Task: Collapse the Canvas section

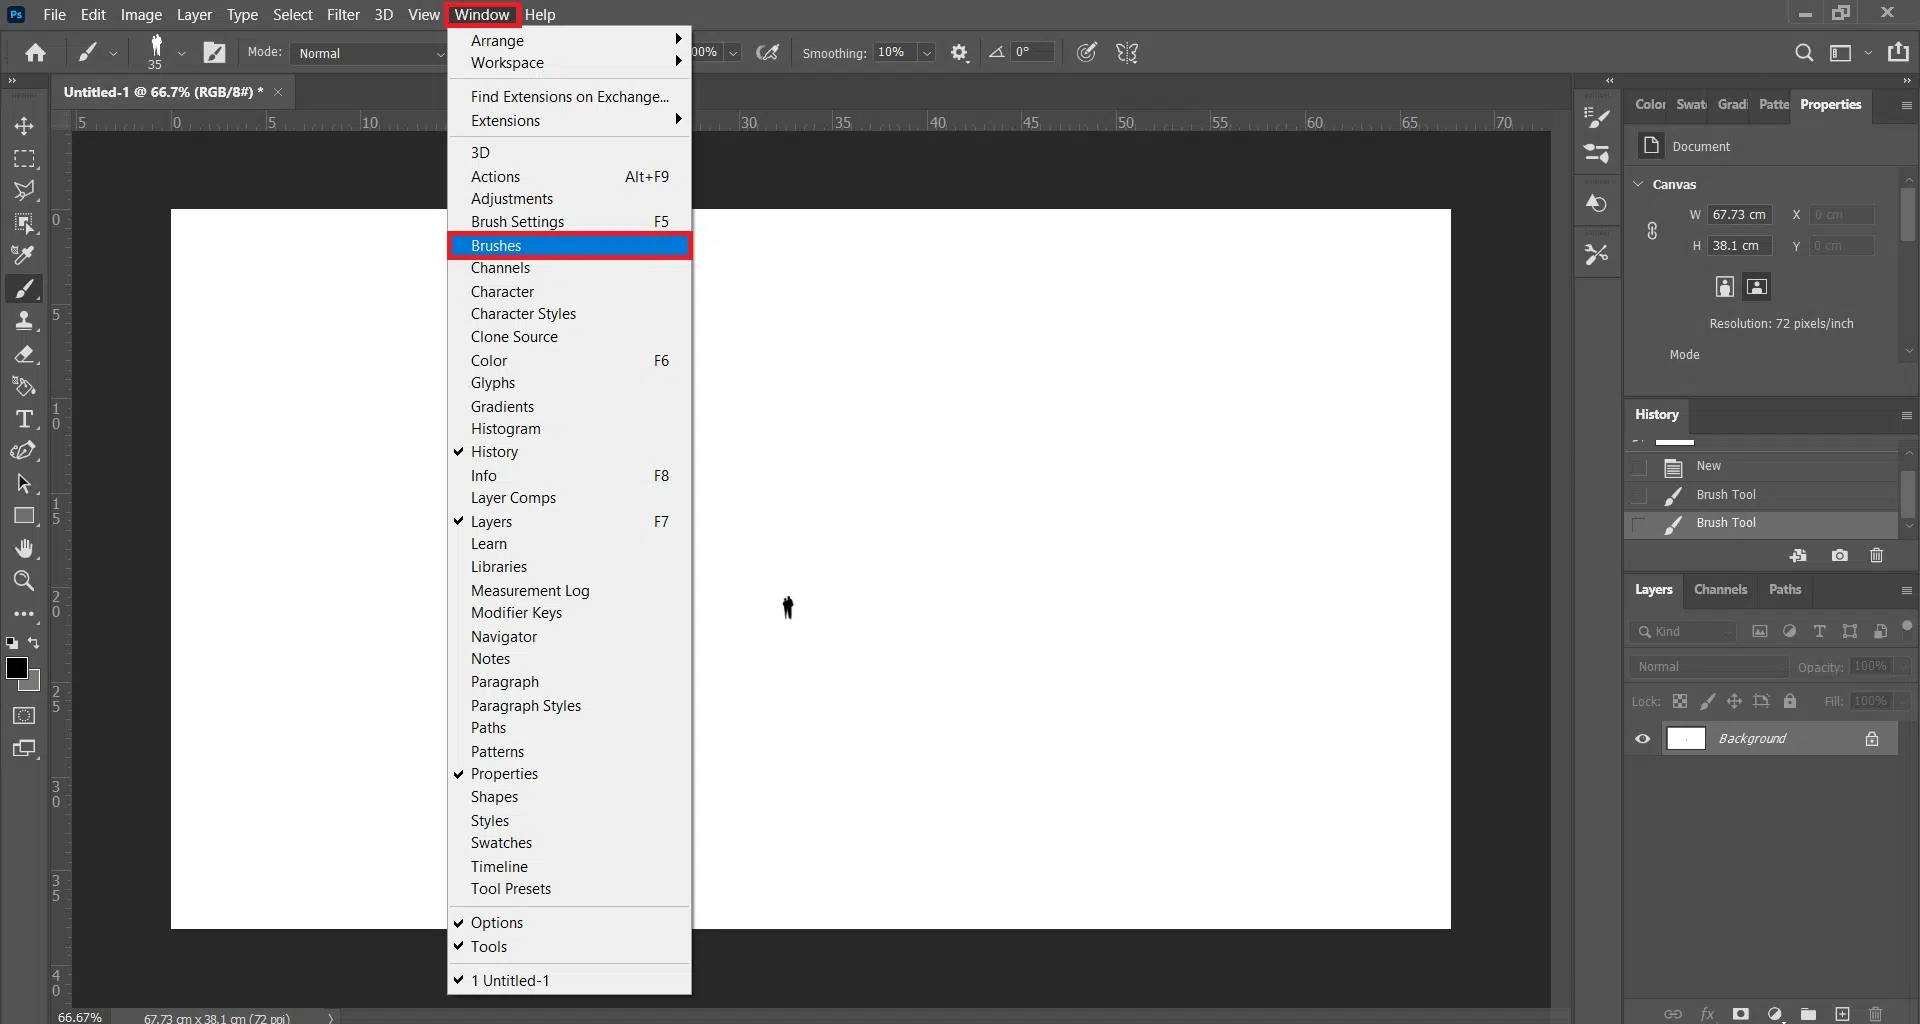Action: 1639,184
